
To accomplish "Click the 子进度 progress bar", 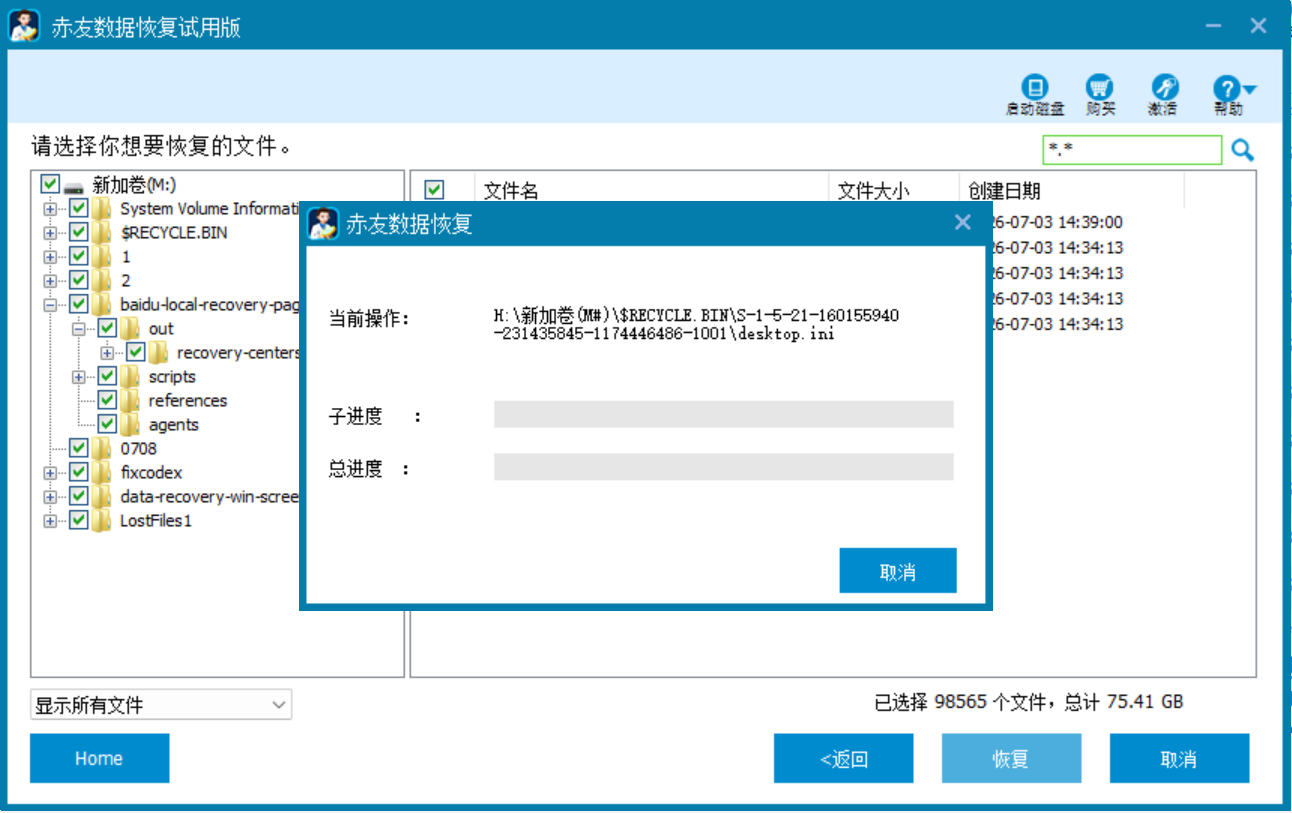I will coord(723,415).
